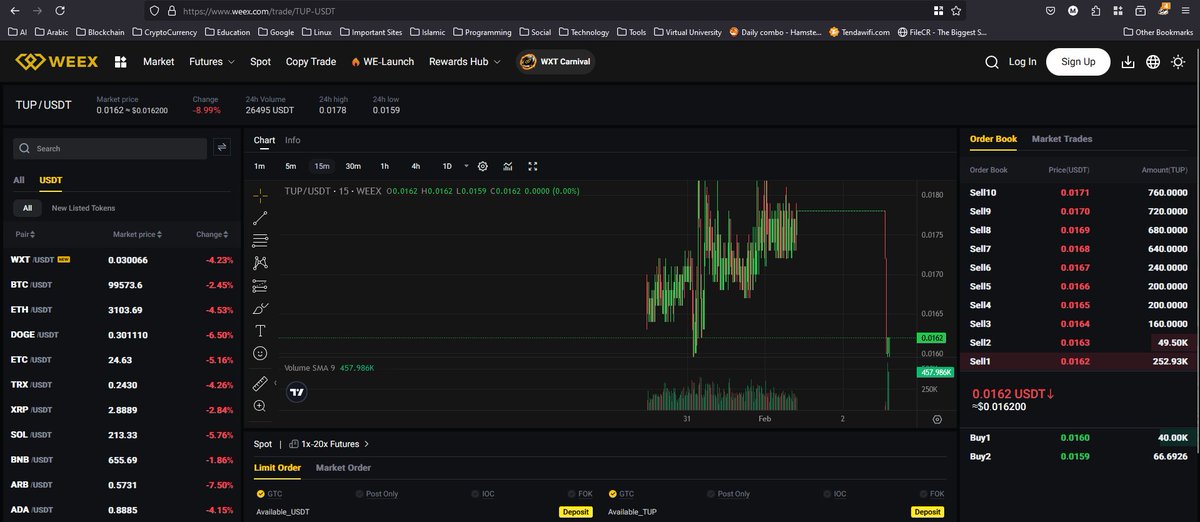Switch to the Info tab
This screenshot has width=1200, height=522.
tap(292, 140)
